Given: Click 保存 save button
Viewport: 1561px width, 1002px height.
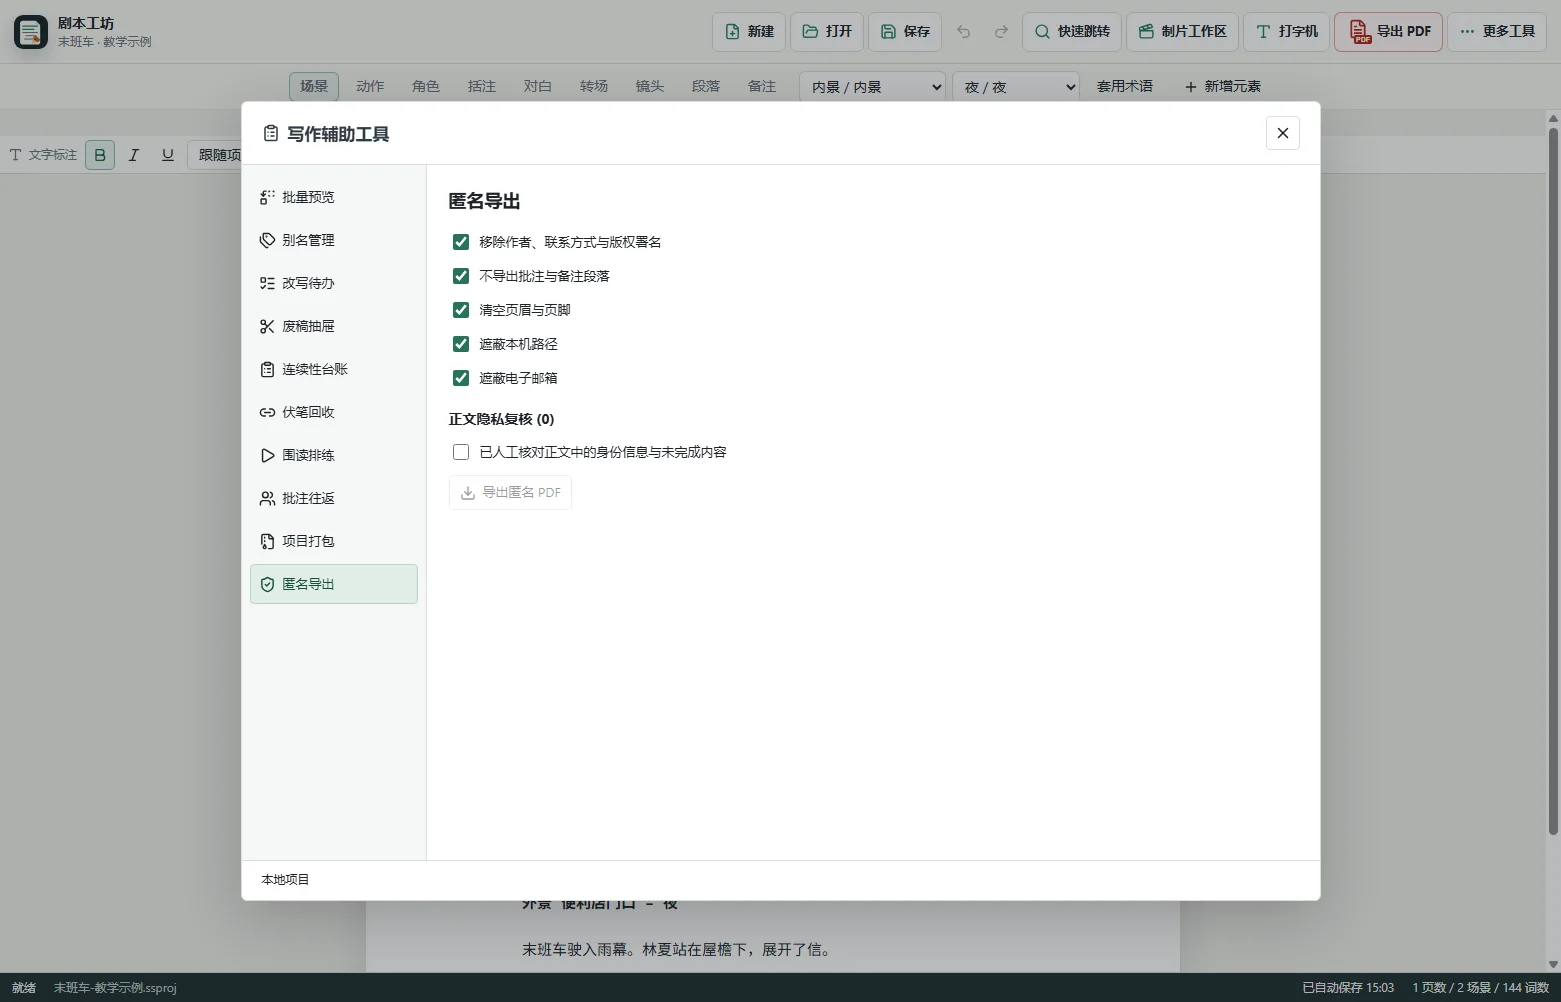Looking at the screenshot, I should click(905, 32).
